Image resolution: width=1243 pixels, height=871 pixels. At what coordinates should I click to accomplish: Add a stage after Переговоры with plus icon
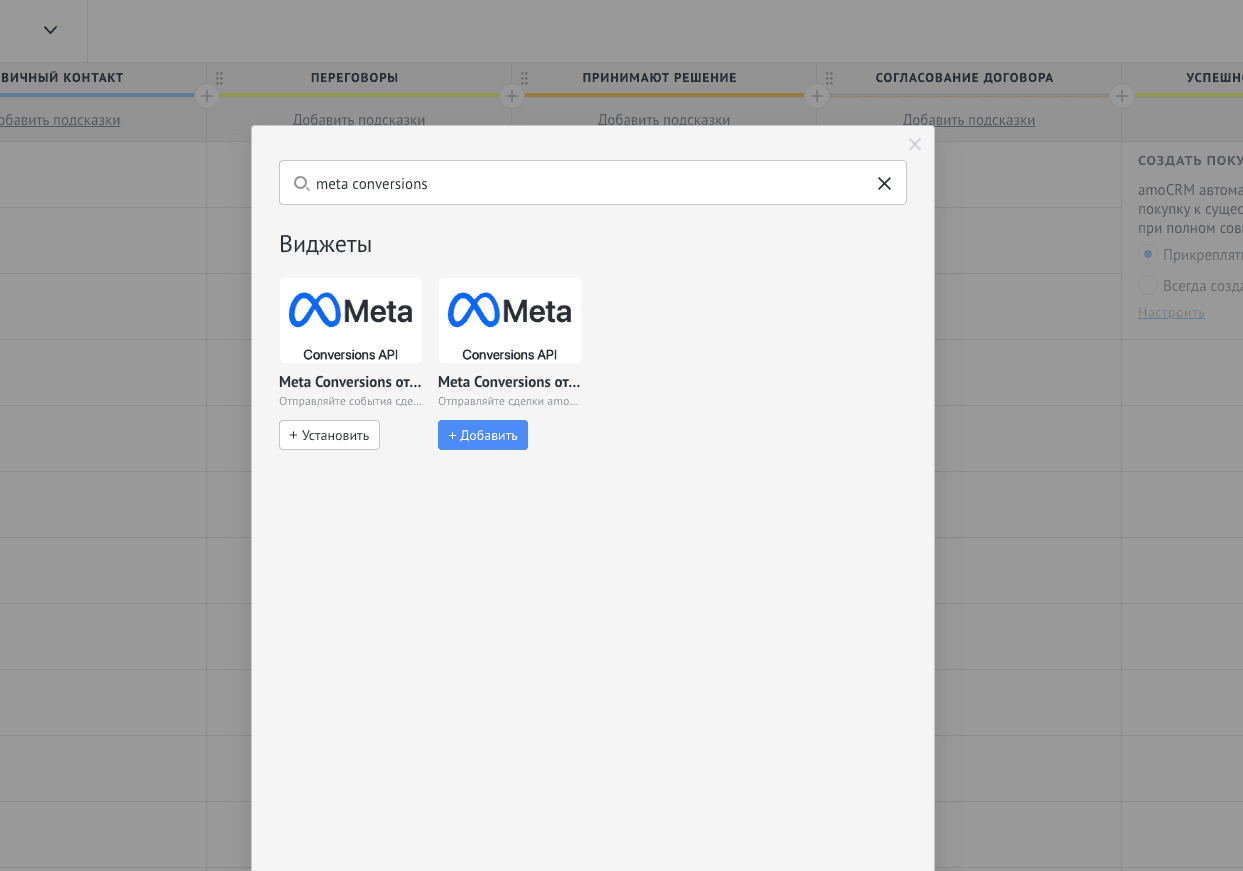pos(512,96)
